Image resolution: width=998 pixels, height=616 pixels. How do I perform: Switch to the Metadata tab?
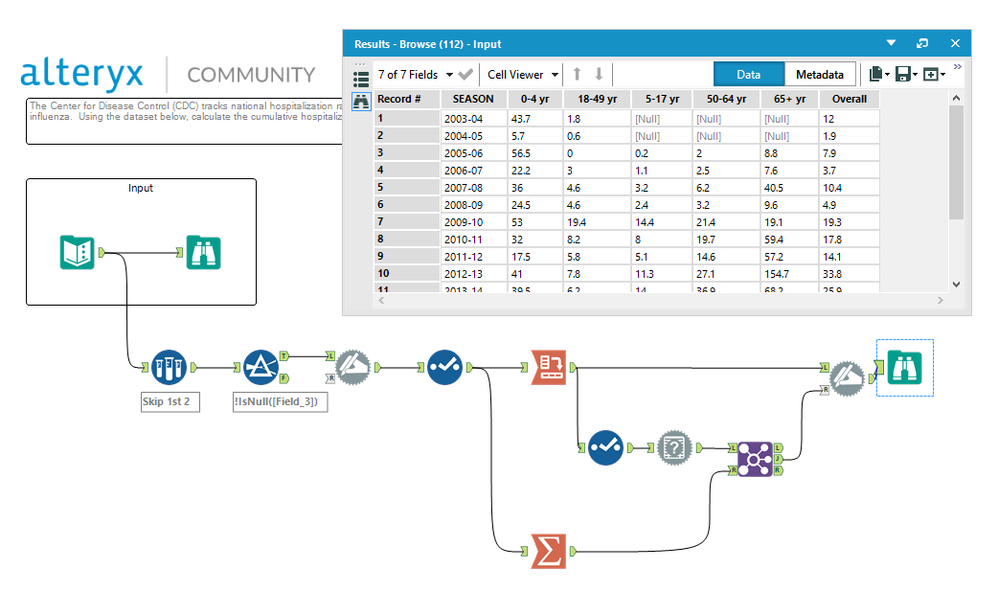(x=820, y=74)
